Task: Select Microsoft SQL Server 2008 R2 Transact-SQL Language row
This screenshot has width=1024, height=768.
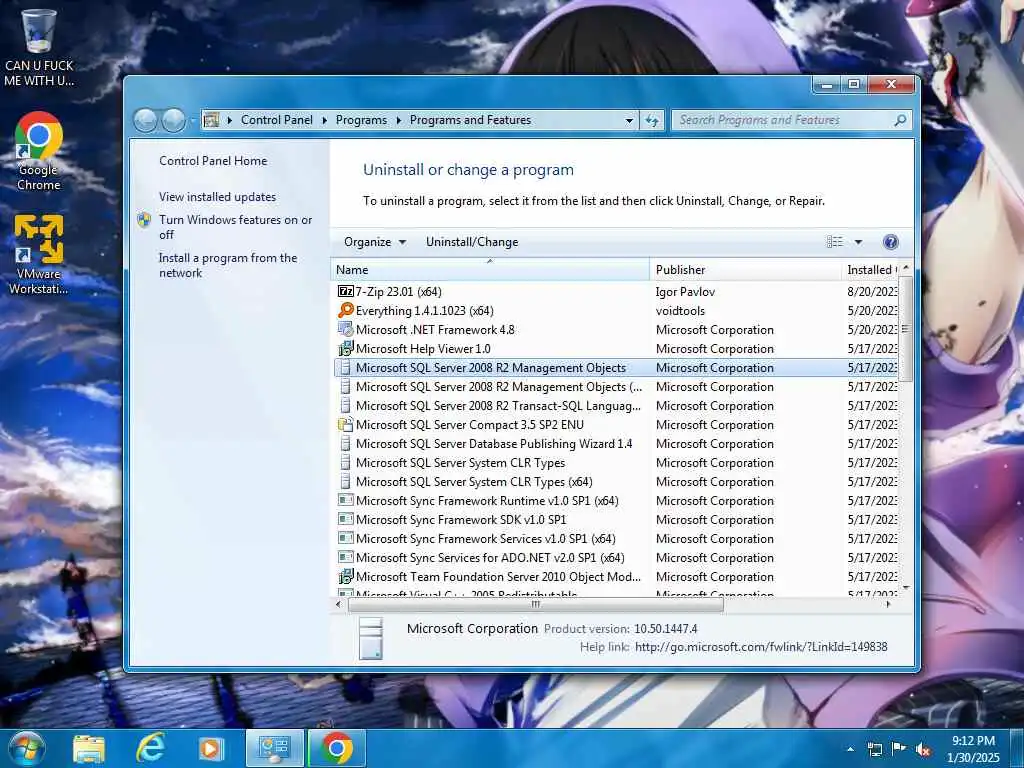Action: pos(616,406)
